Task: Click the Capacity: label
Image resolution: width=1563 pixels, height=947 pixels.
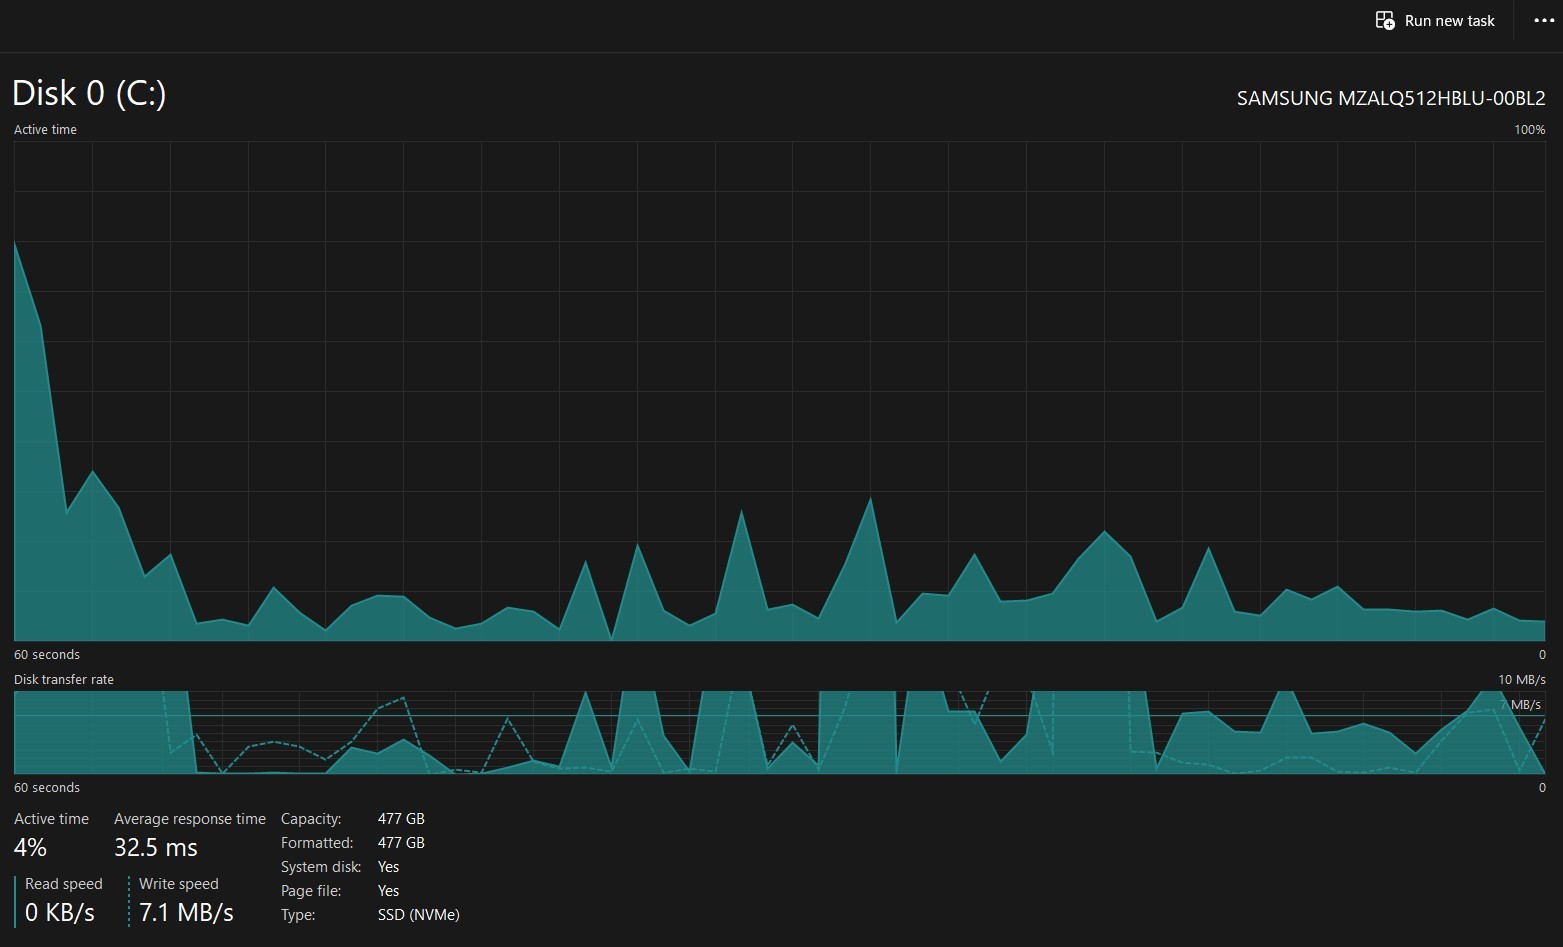Action: 311,819
